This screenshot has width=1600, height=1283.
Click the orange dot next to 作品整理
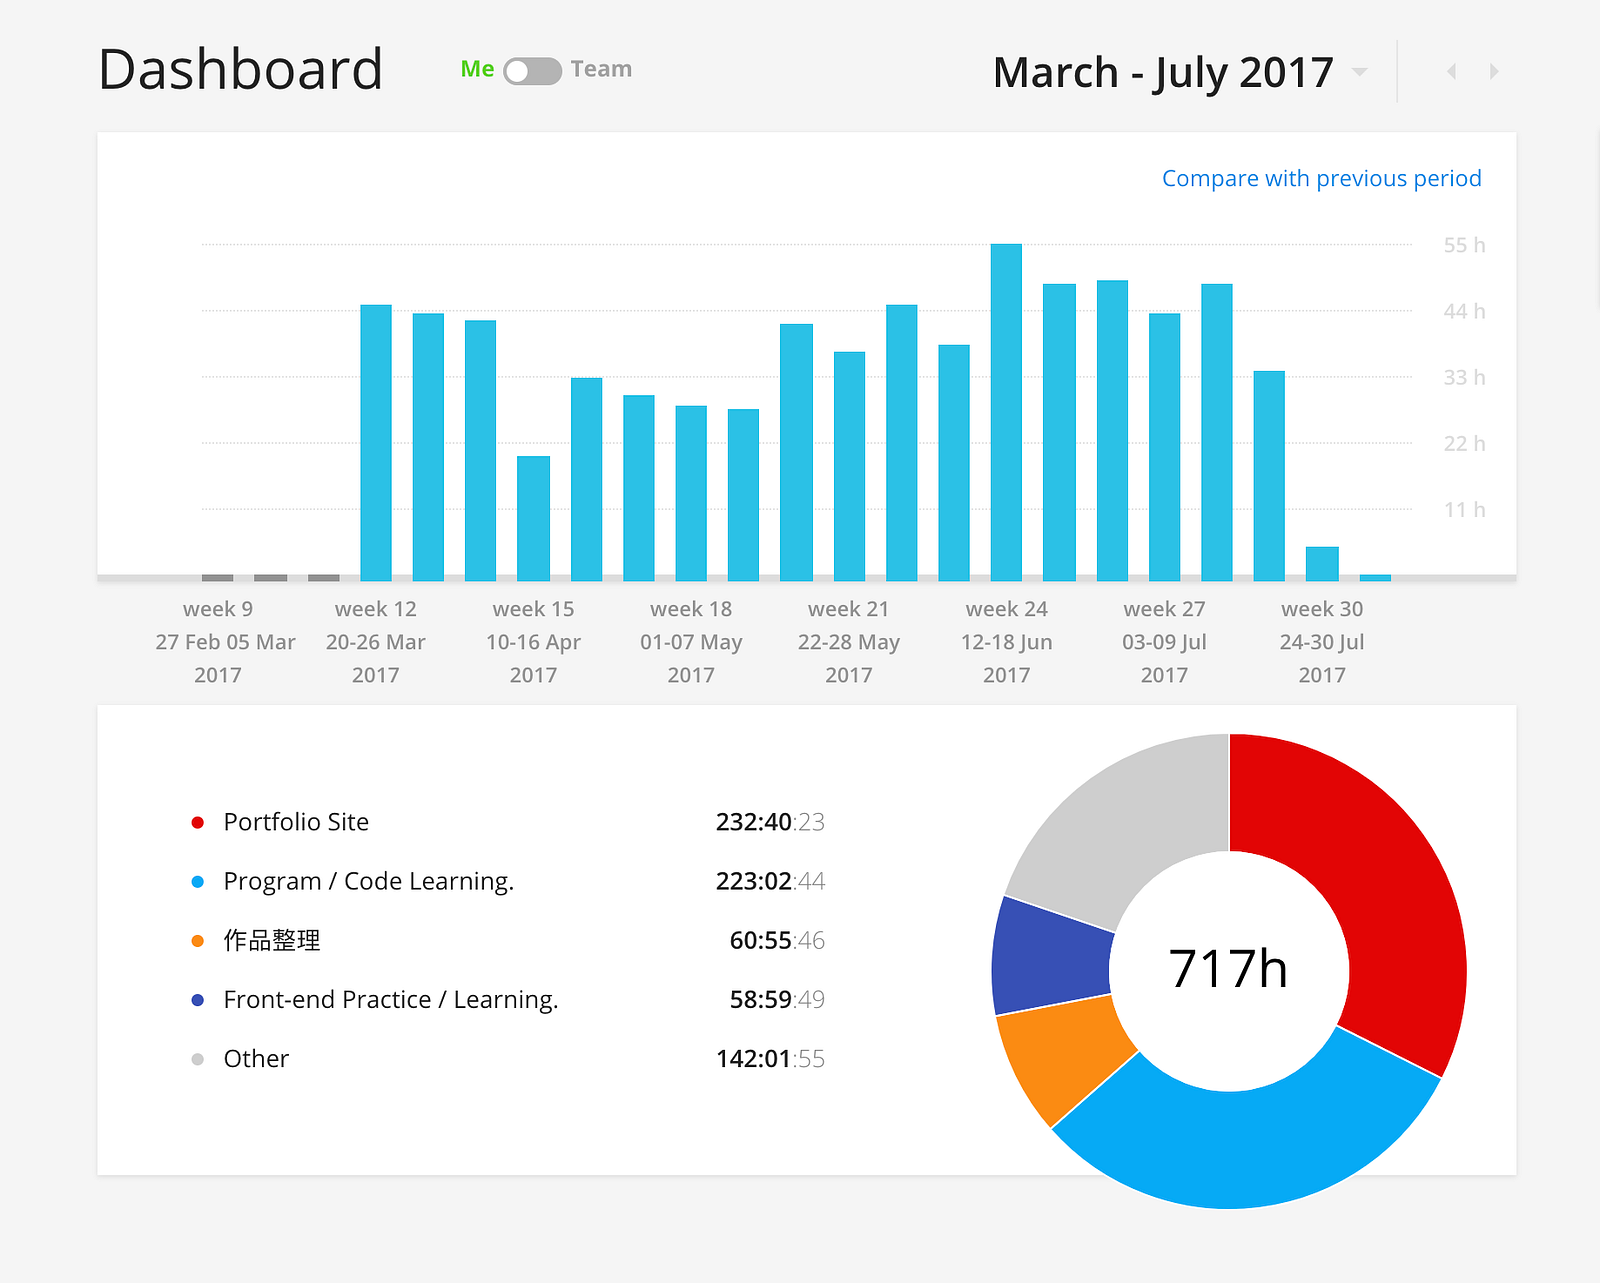tap(198, 940)
